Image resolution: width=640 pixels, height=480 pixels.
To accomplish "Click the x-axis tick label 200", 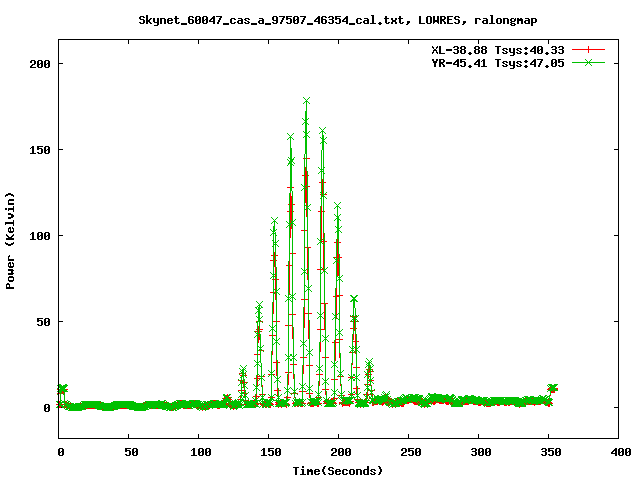I will coord(341,452).
